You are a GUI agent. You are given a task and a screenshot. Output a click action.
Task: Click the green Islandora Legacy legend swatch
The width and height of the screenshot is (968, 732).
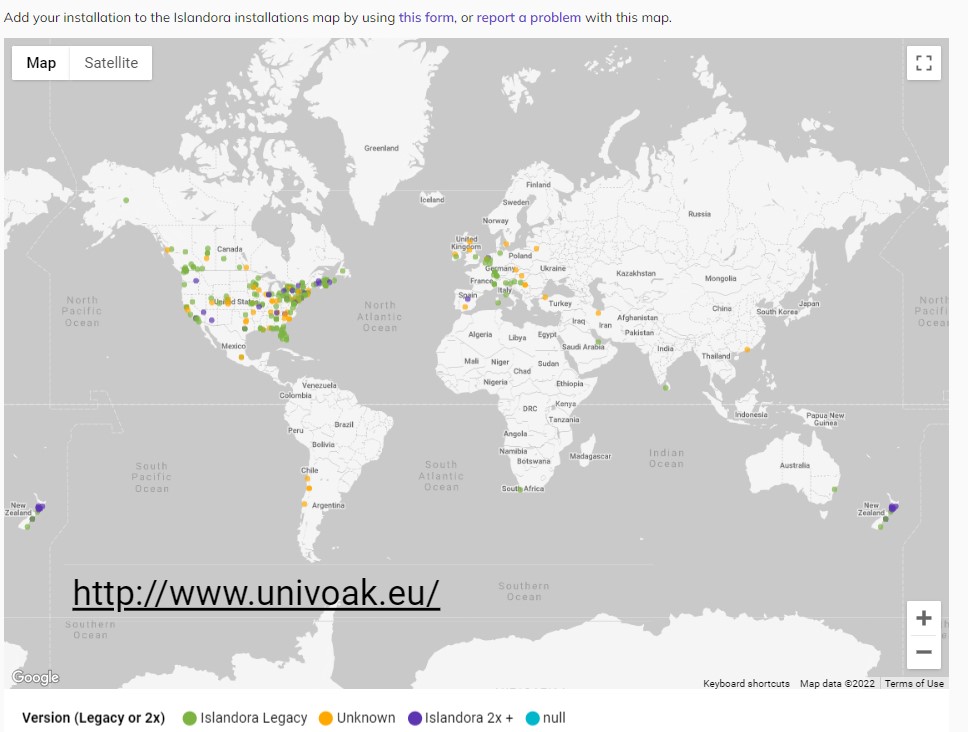click(190, 718)
